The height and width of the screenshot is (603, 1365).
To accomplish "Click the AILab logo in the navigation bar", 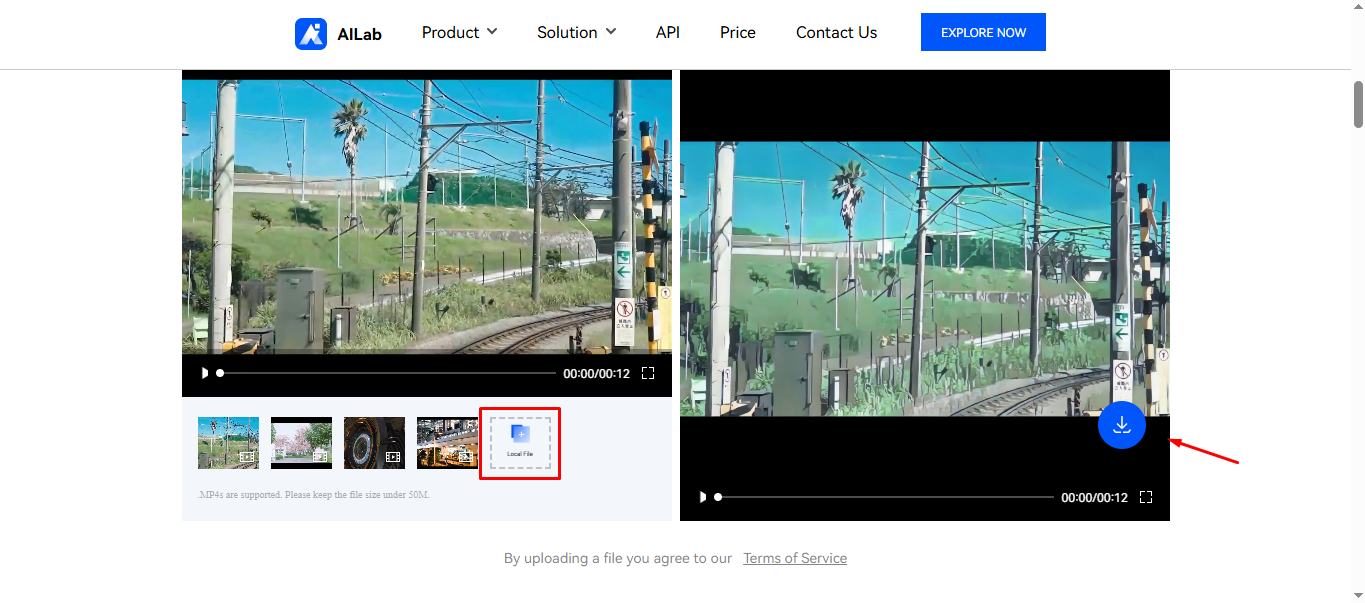I will (338, 32).
